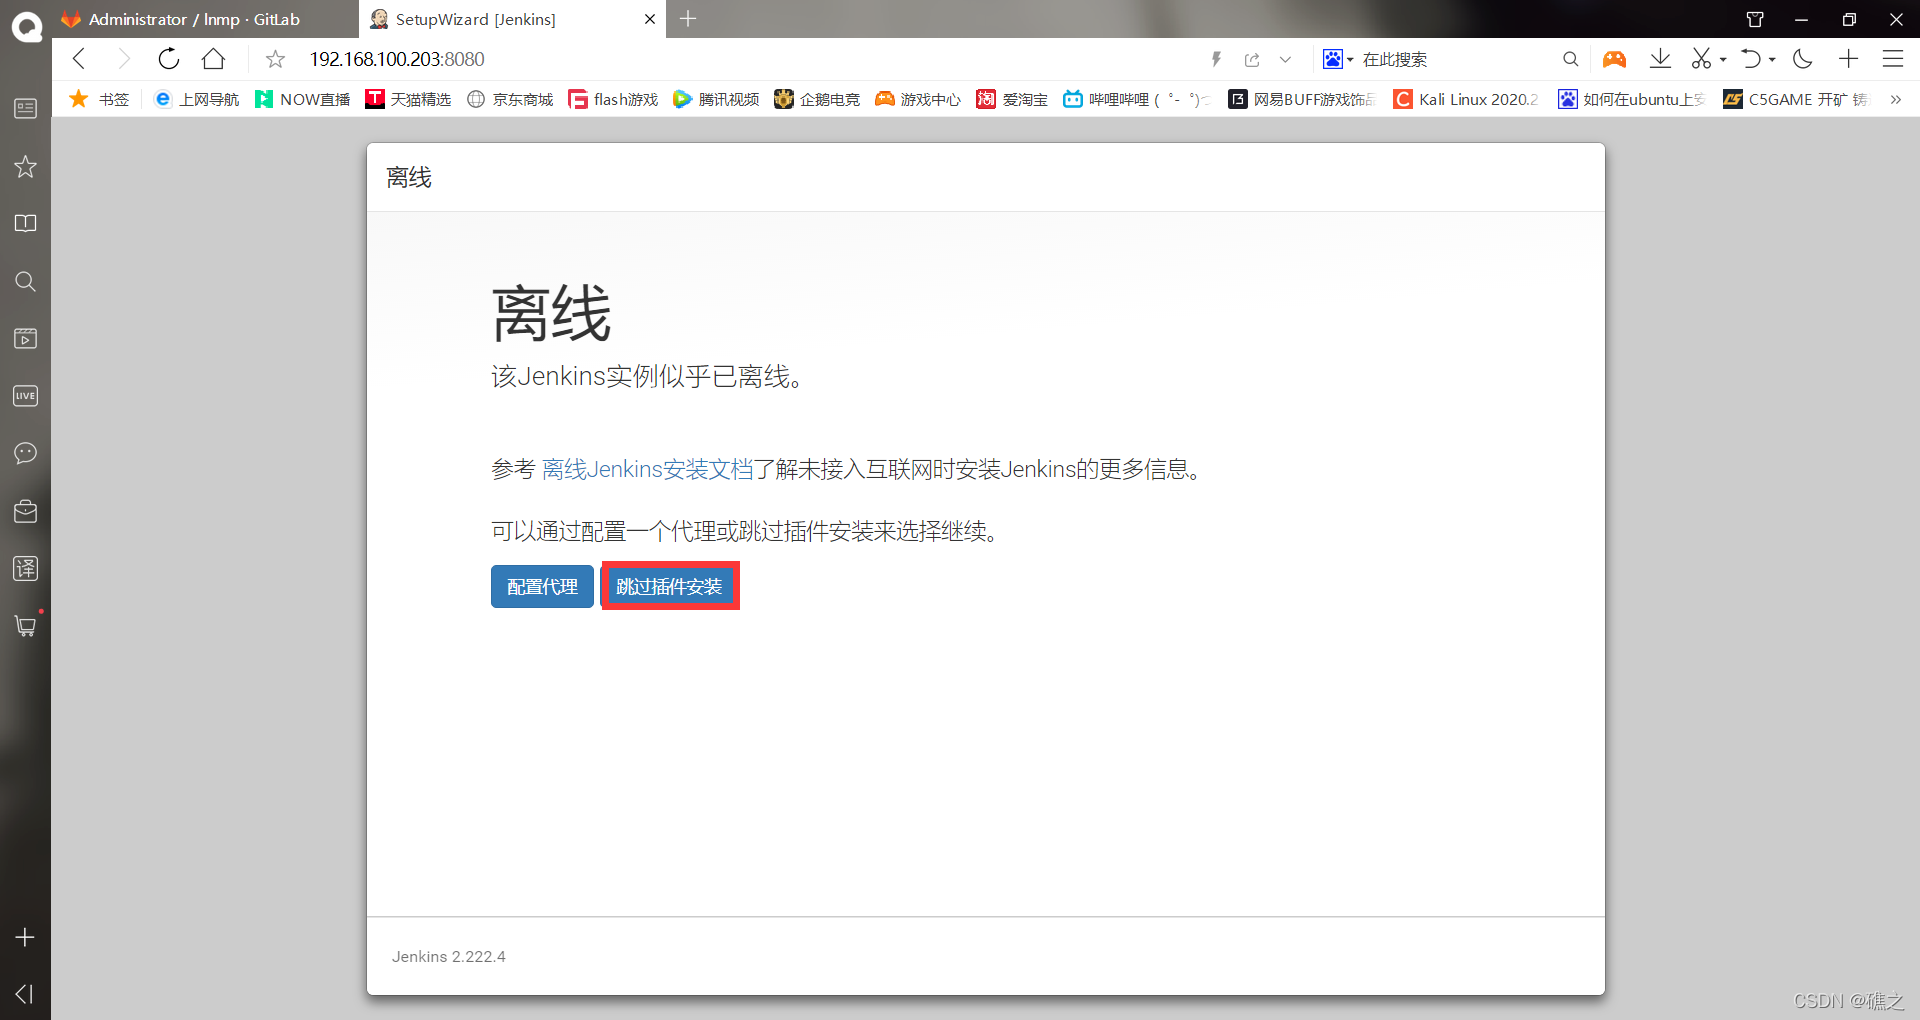The height and width of the screenshot is (1020, 1920).
Task: Open the browser main menu
Action: (x=1893, y=59)
